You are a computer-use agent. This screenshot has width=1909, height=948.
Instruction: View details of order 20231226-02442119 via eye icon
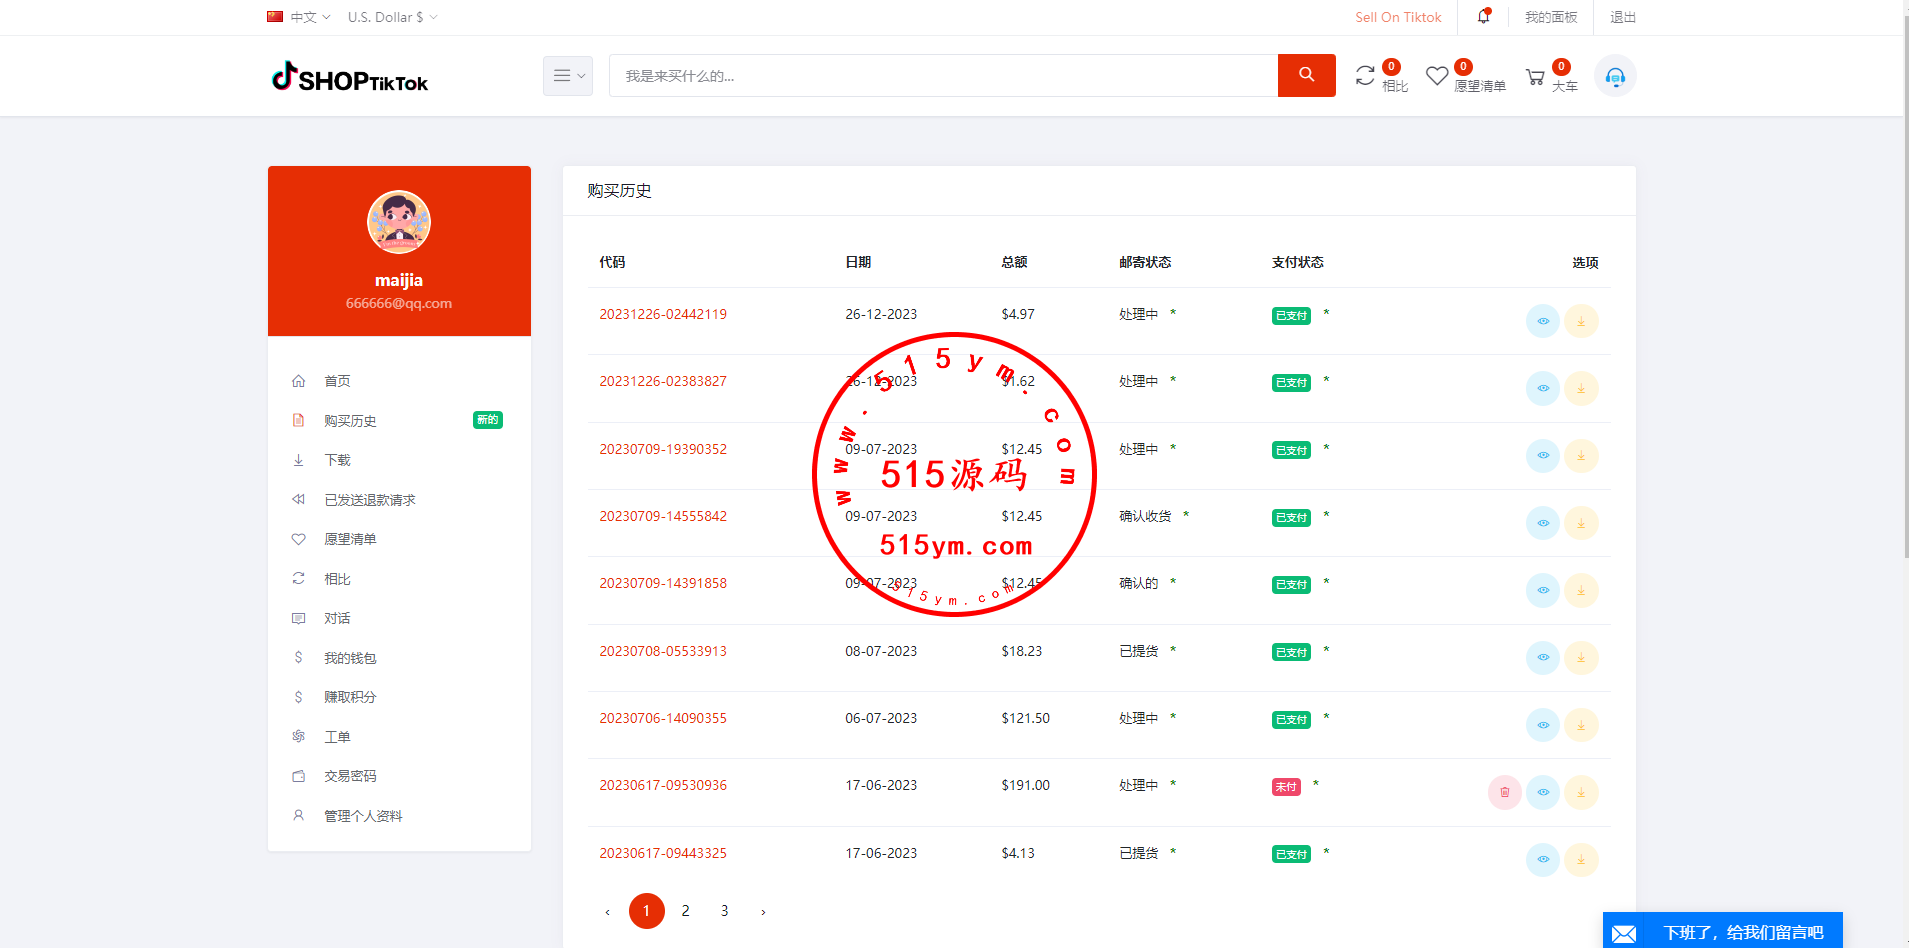(x=1542, y=321)
